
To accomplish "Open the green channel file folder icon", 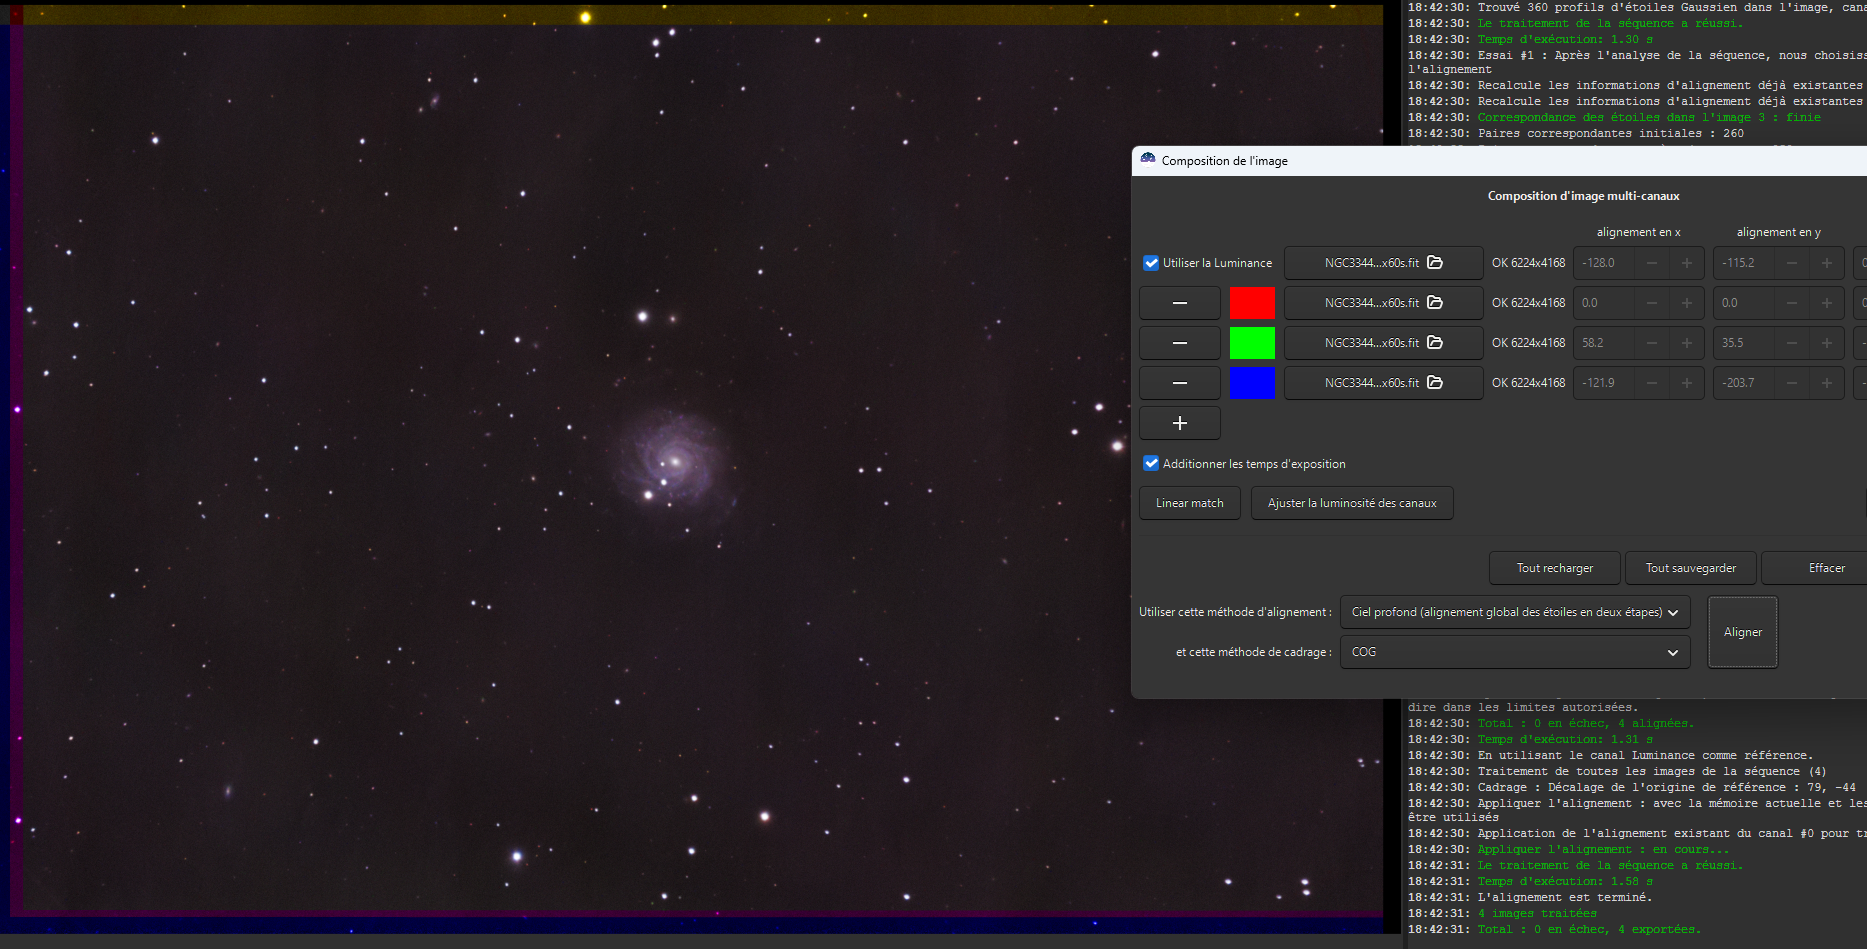I will 1435,343.
